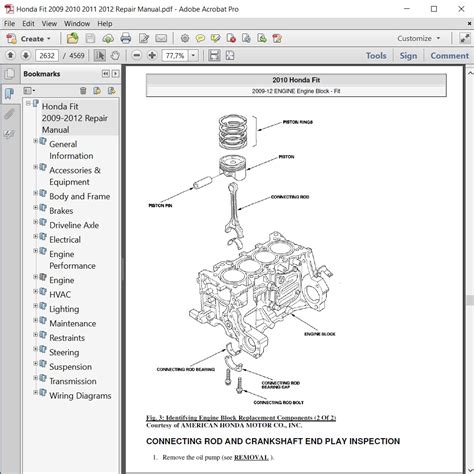The image size is (474, 474).
Task: Open the Create PDF menu button
Action: [x=29, y=39]
